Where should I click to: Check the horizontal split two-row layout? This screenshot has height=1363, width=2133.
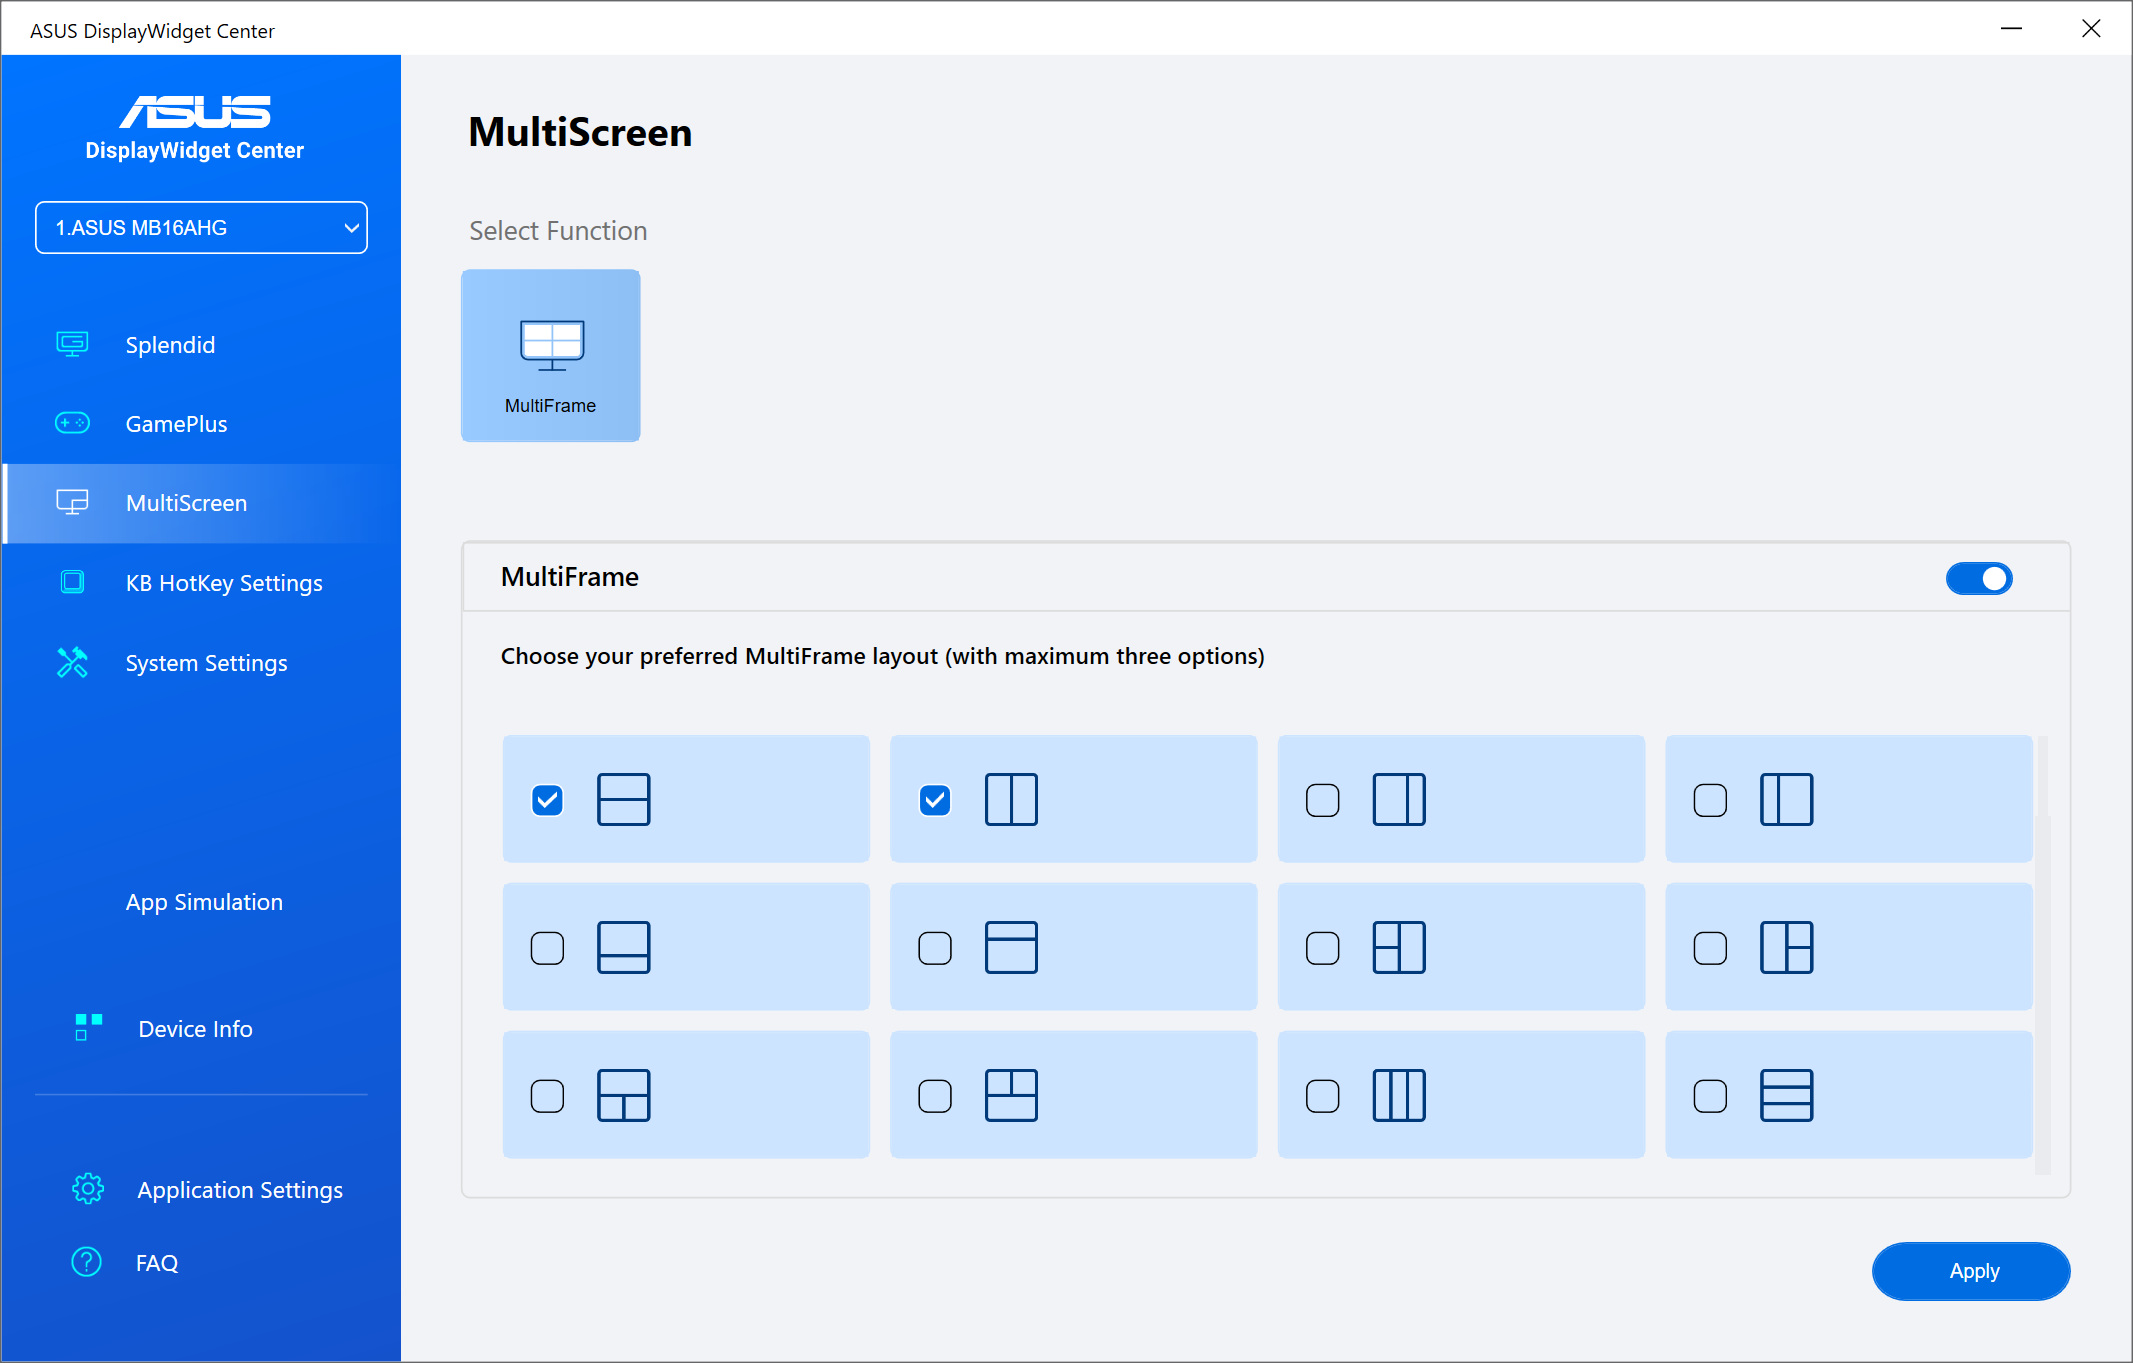tap(549, 800)
